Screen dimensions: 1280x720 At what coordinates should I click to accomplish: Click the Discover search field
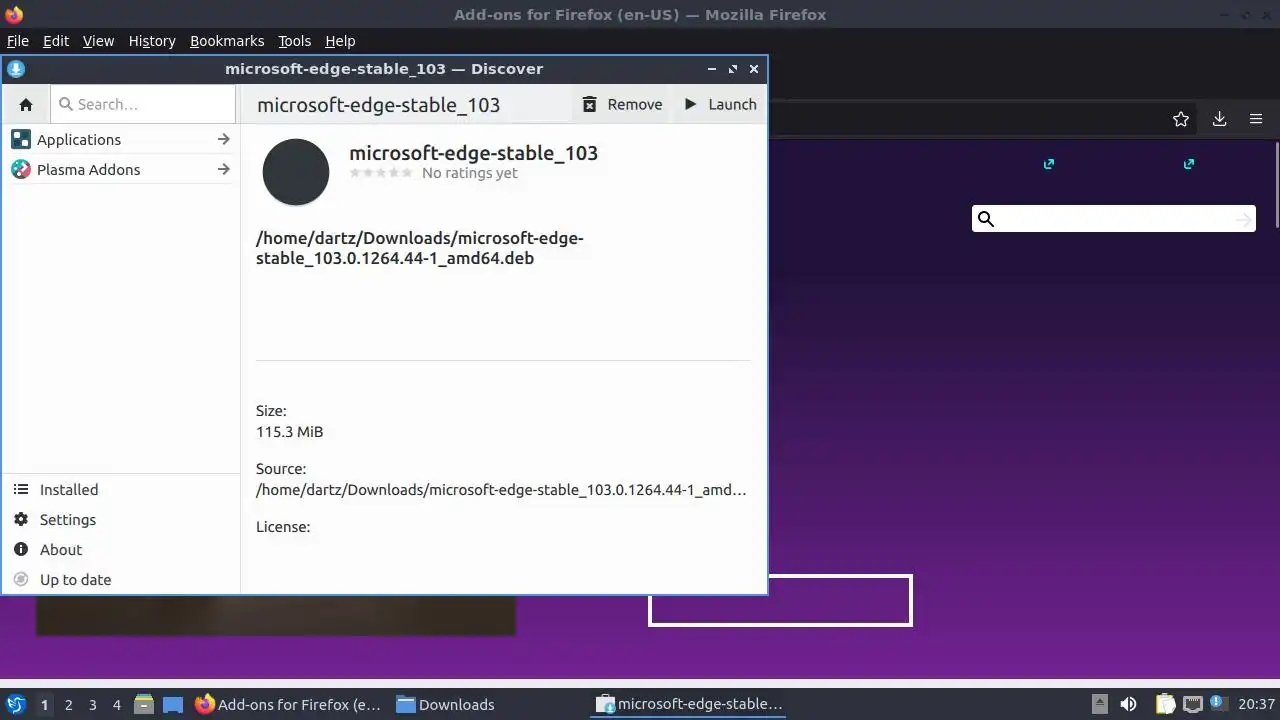click(x=143, y=104)
